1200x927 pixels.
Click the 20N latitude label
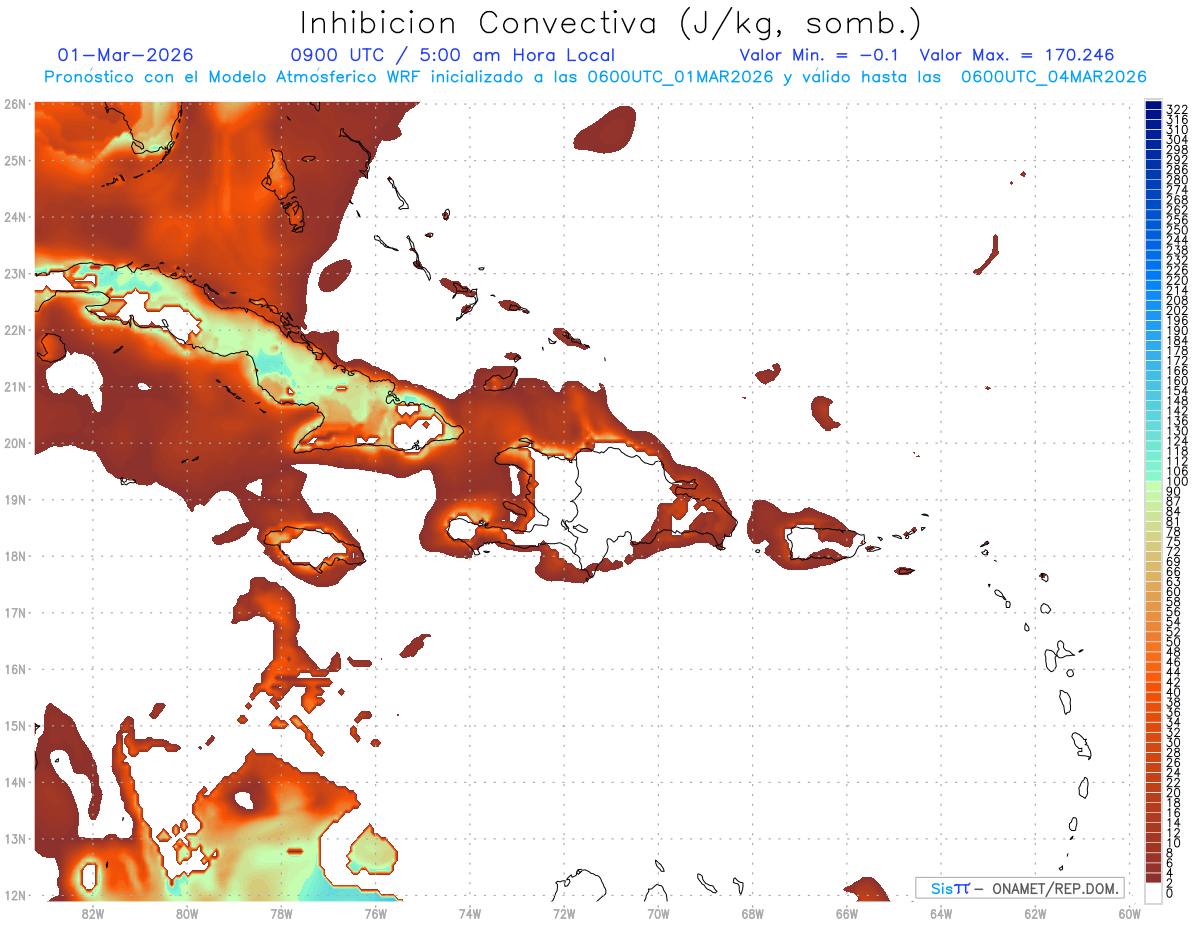(15, 443)
